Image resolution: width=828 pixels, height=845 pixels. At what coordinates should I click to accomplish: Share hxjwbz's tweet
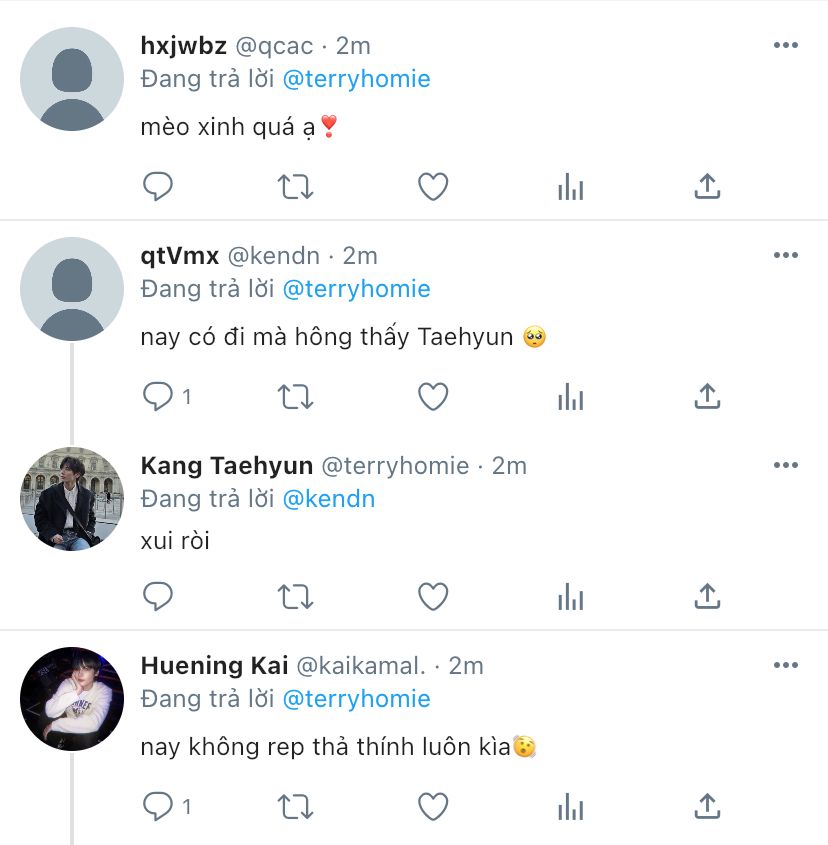click(x=707, y=186)
